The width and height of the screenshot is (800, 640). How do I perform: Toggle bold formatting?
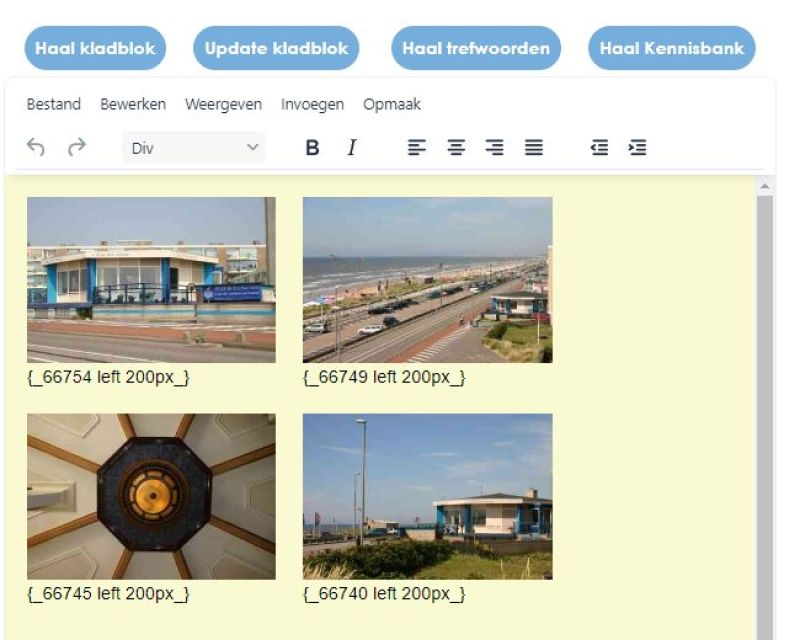click(312, 147)
